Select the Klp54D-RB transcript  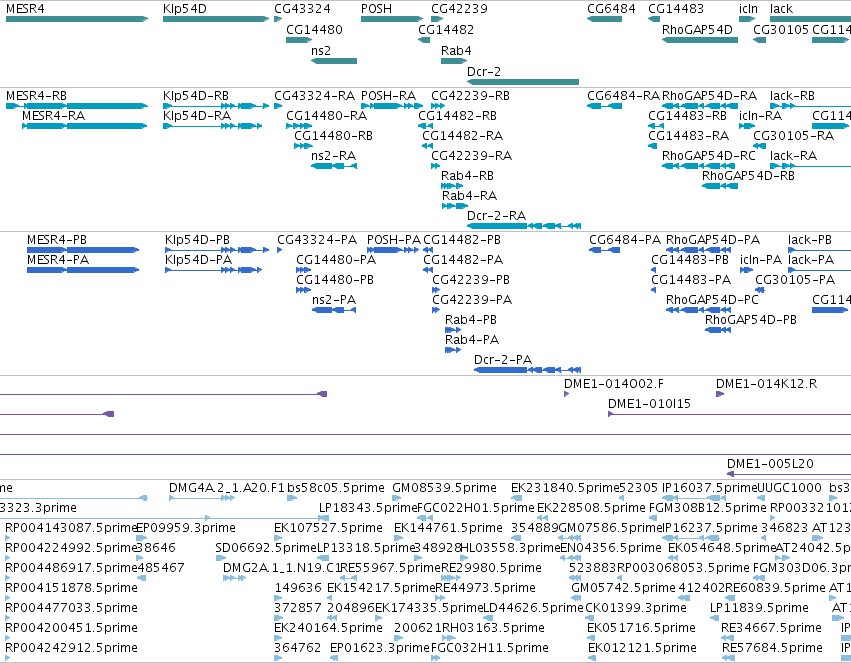coord(216,106)
